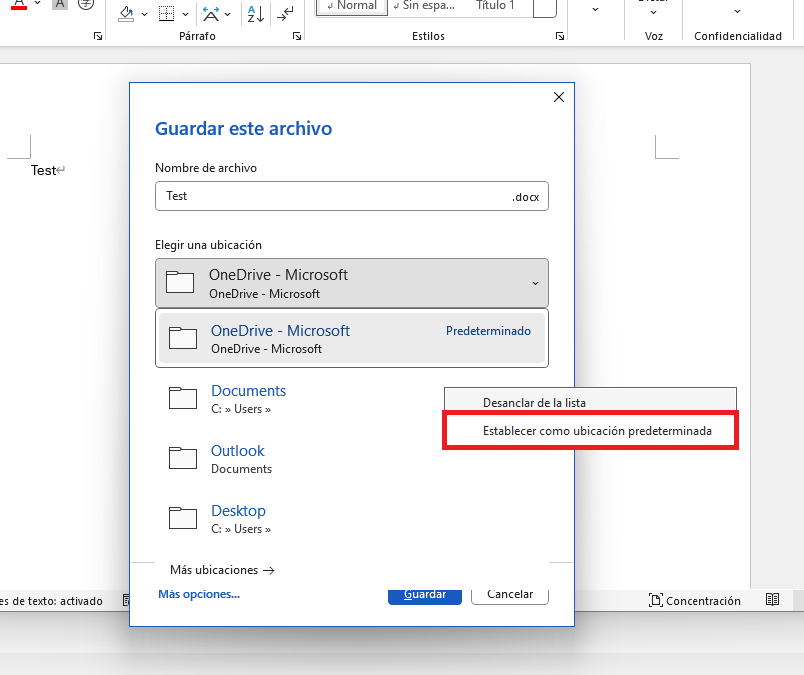Open the Elegir una ubicación dropdown
804x675 pixels.
(x=352, y=283)
